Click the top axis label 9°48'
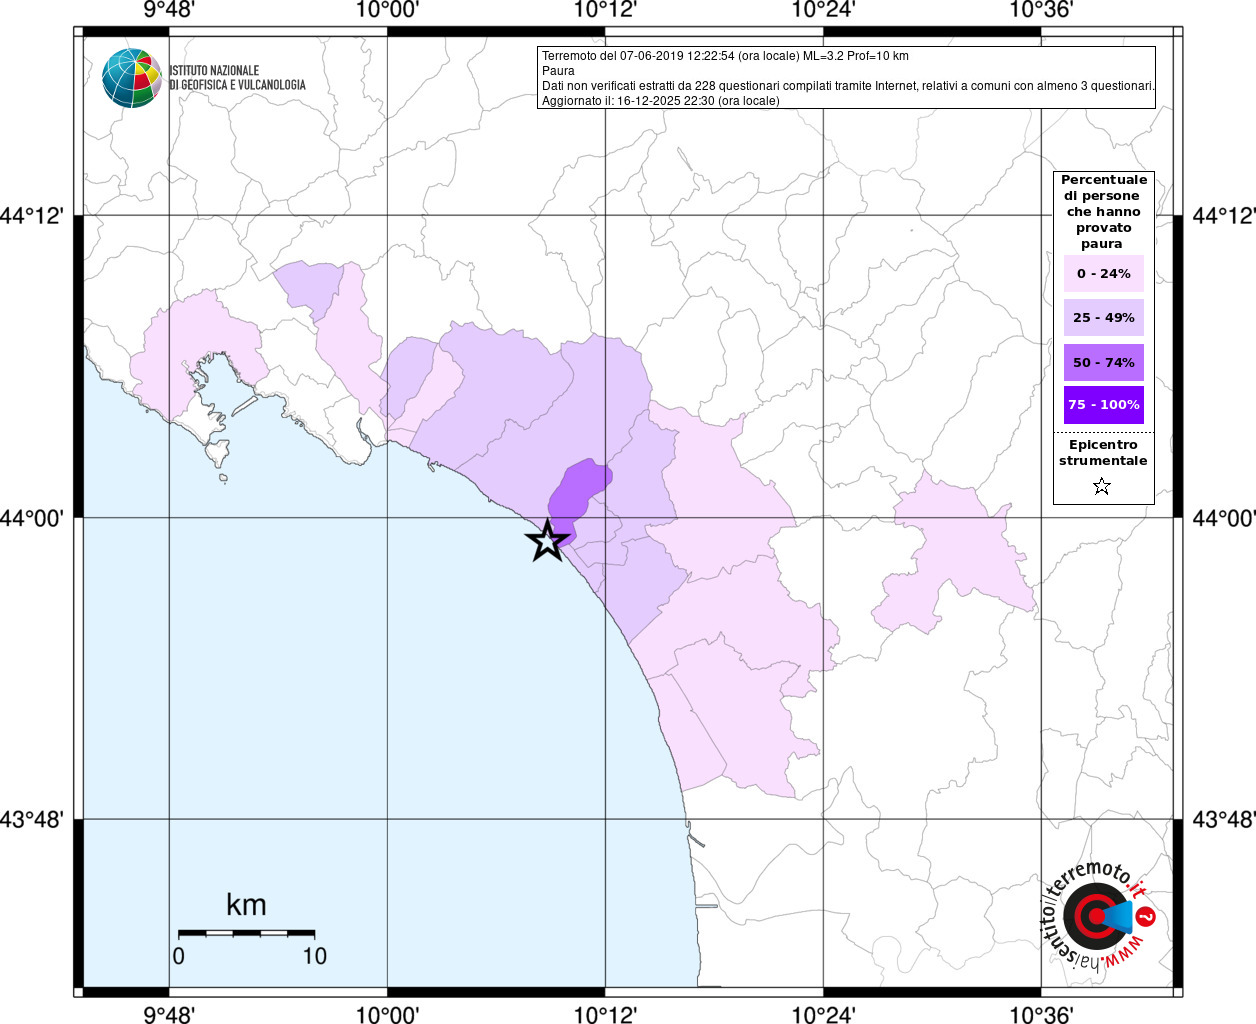The image size is (1256, 1024). pyautogui.click(x=169, y=10)
